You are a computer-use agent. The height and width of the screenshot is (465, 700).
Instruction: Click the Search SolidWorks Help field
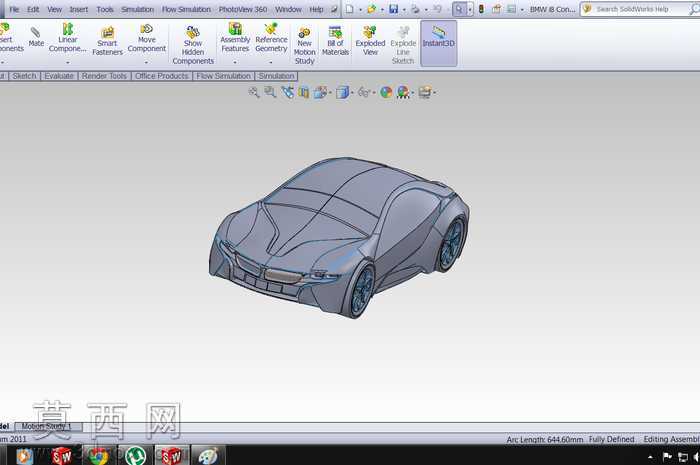pos(640,9)
